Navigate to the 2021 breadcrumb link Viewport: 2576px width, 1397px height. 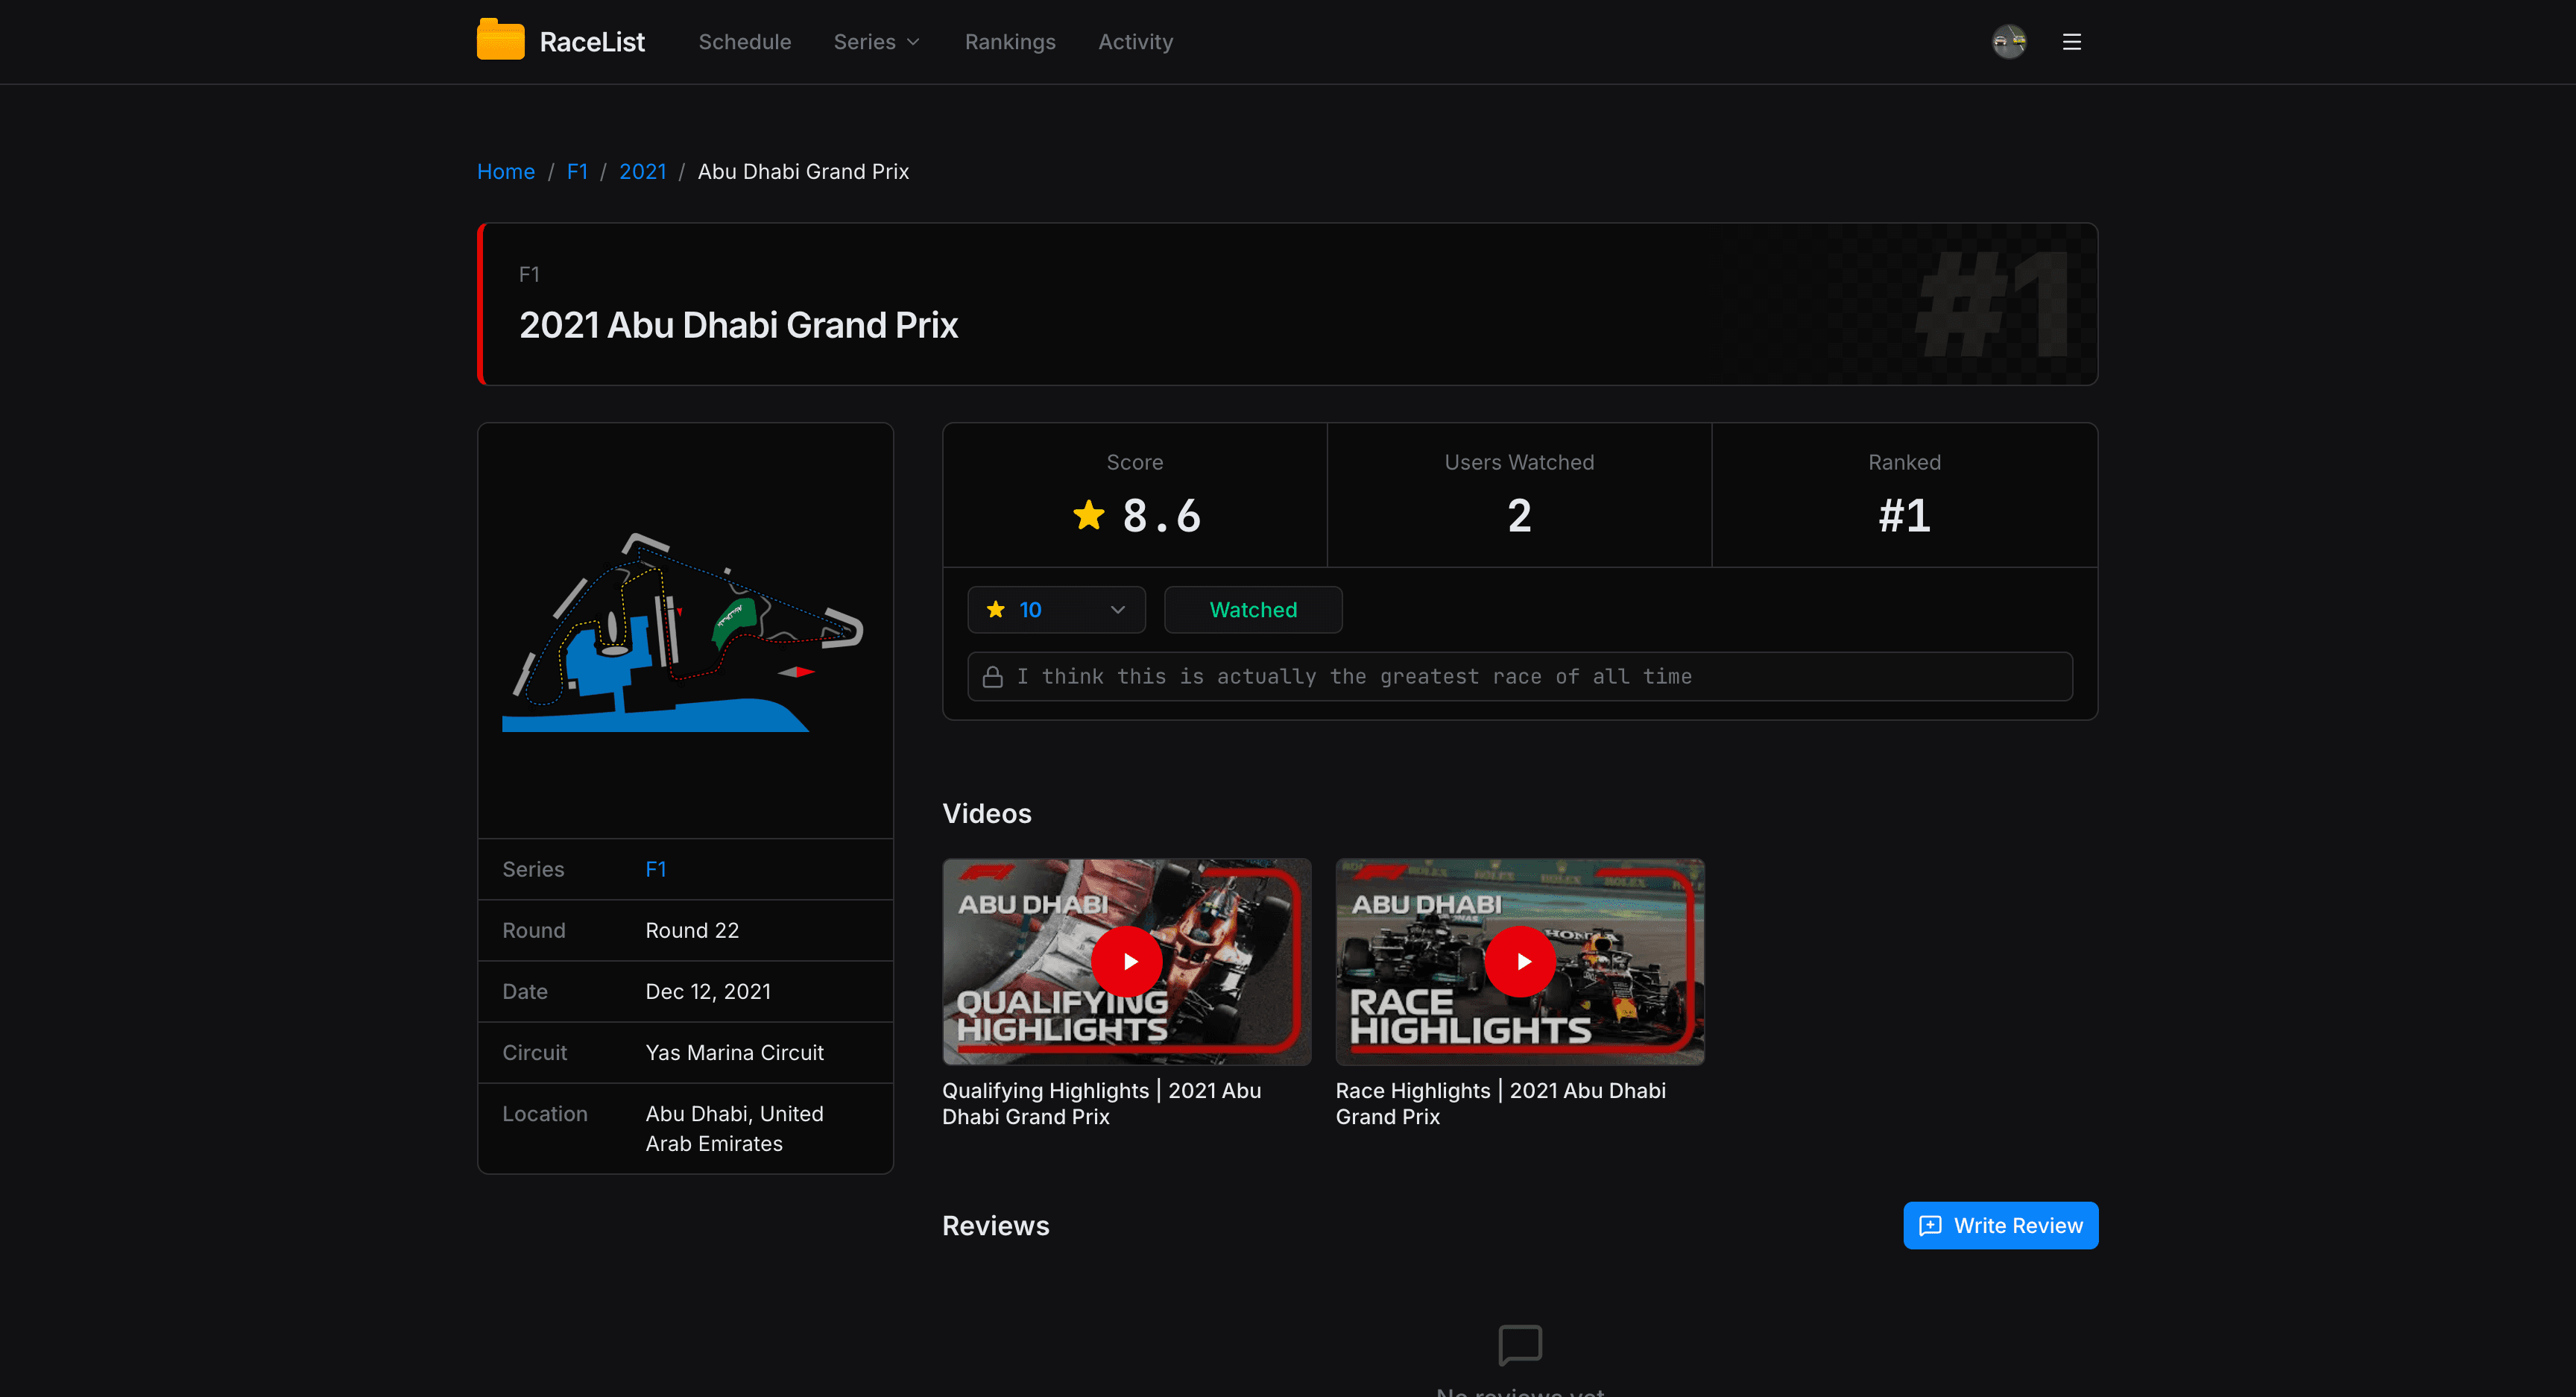click(643, 171)
